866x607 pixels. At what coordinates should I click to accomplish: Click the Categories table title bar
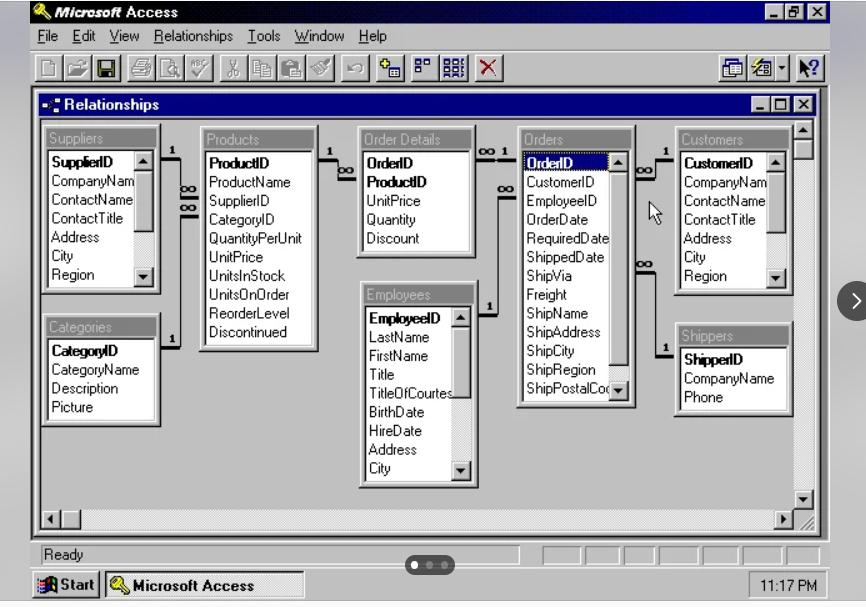point(101,327)
